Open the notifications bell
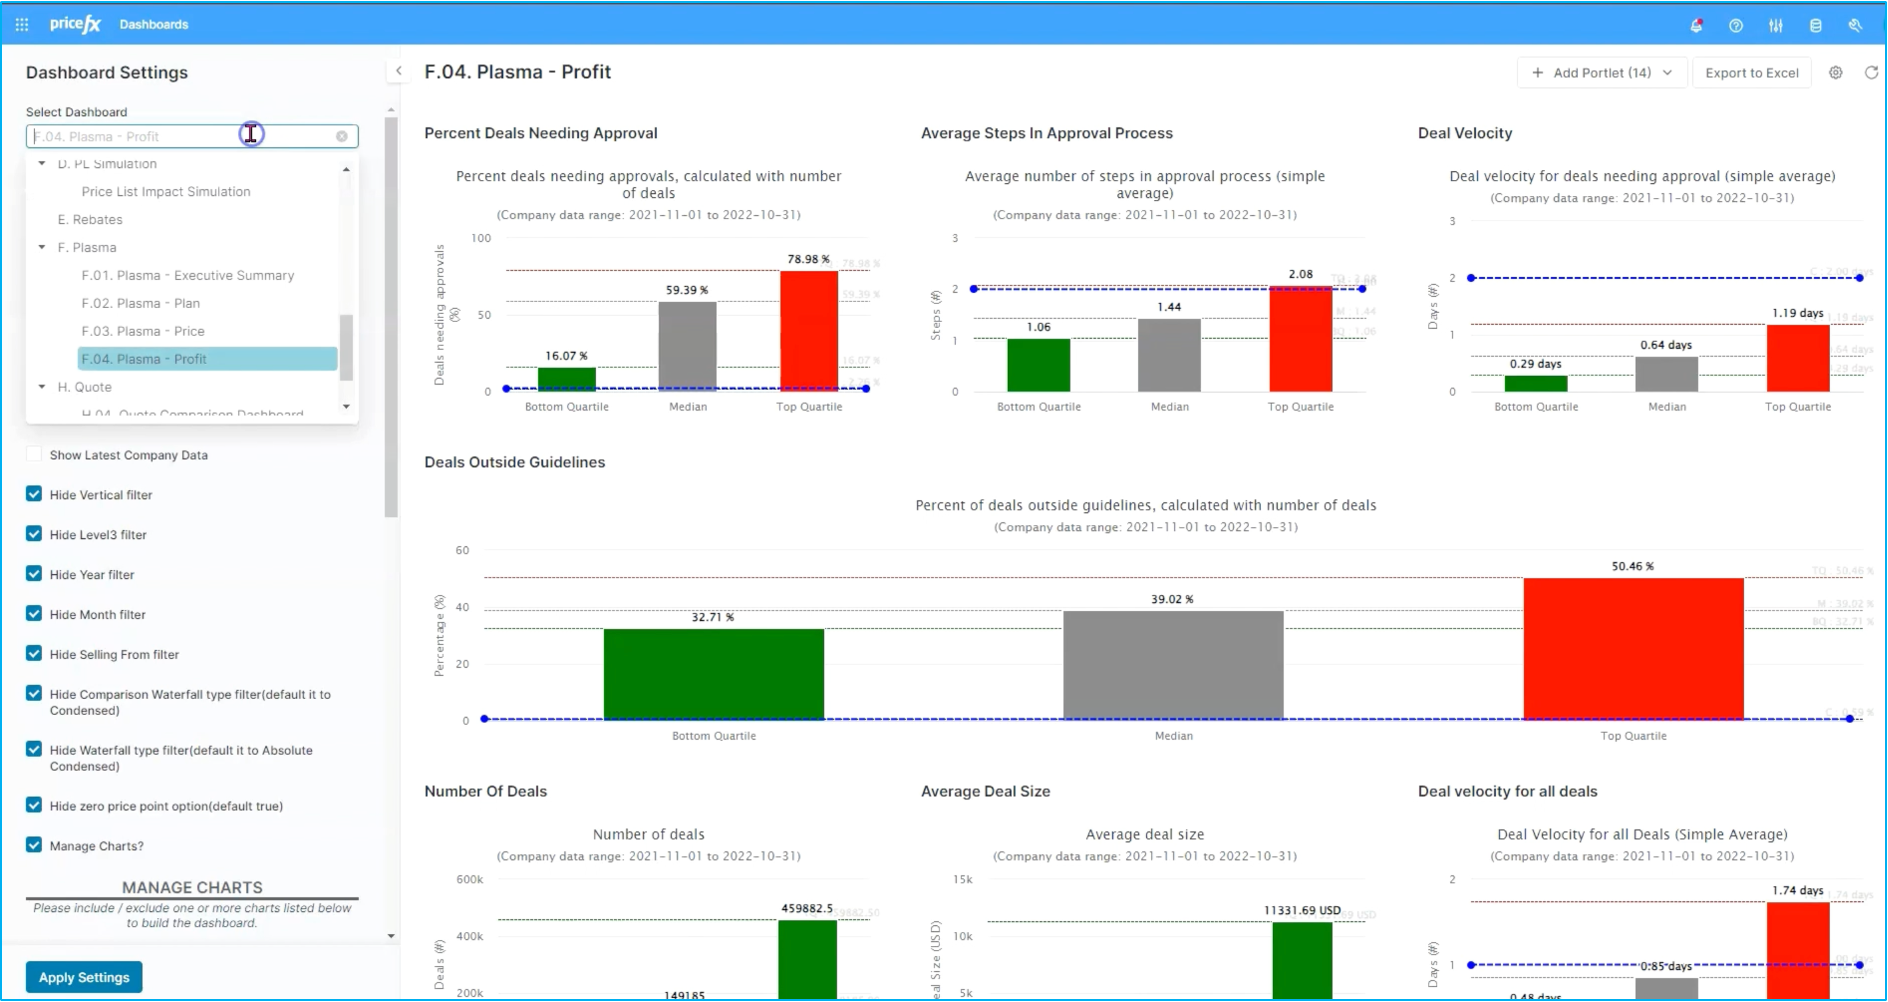 pos(1696,25)
